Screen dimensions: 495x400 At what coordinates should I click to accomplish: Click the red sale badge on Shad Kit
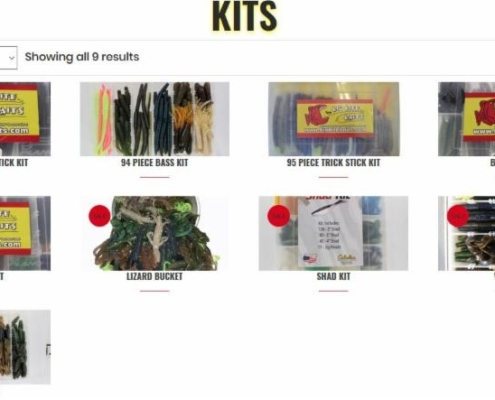pos(278,216)
